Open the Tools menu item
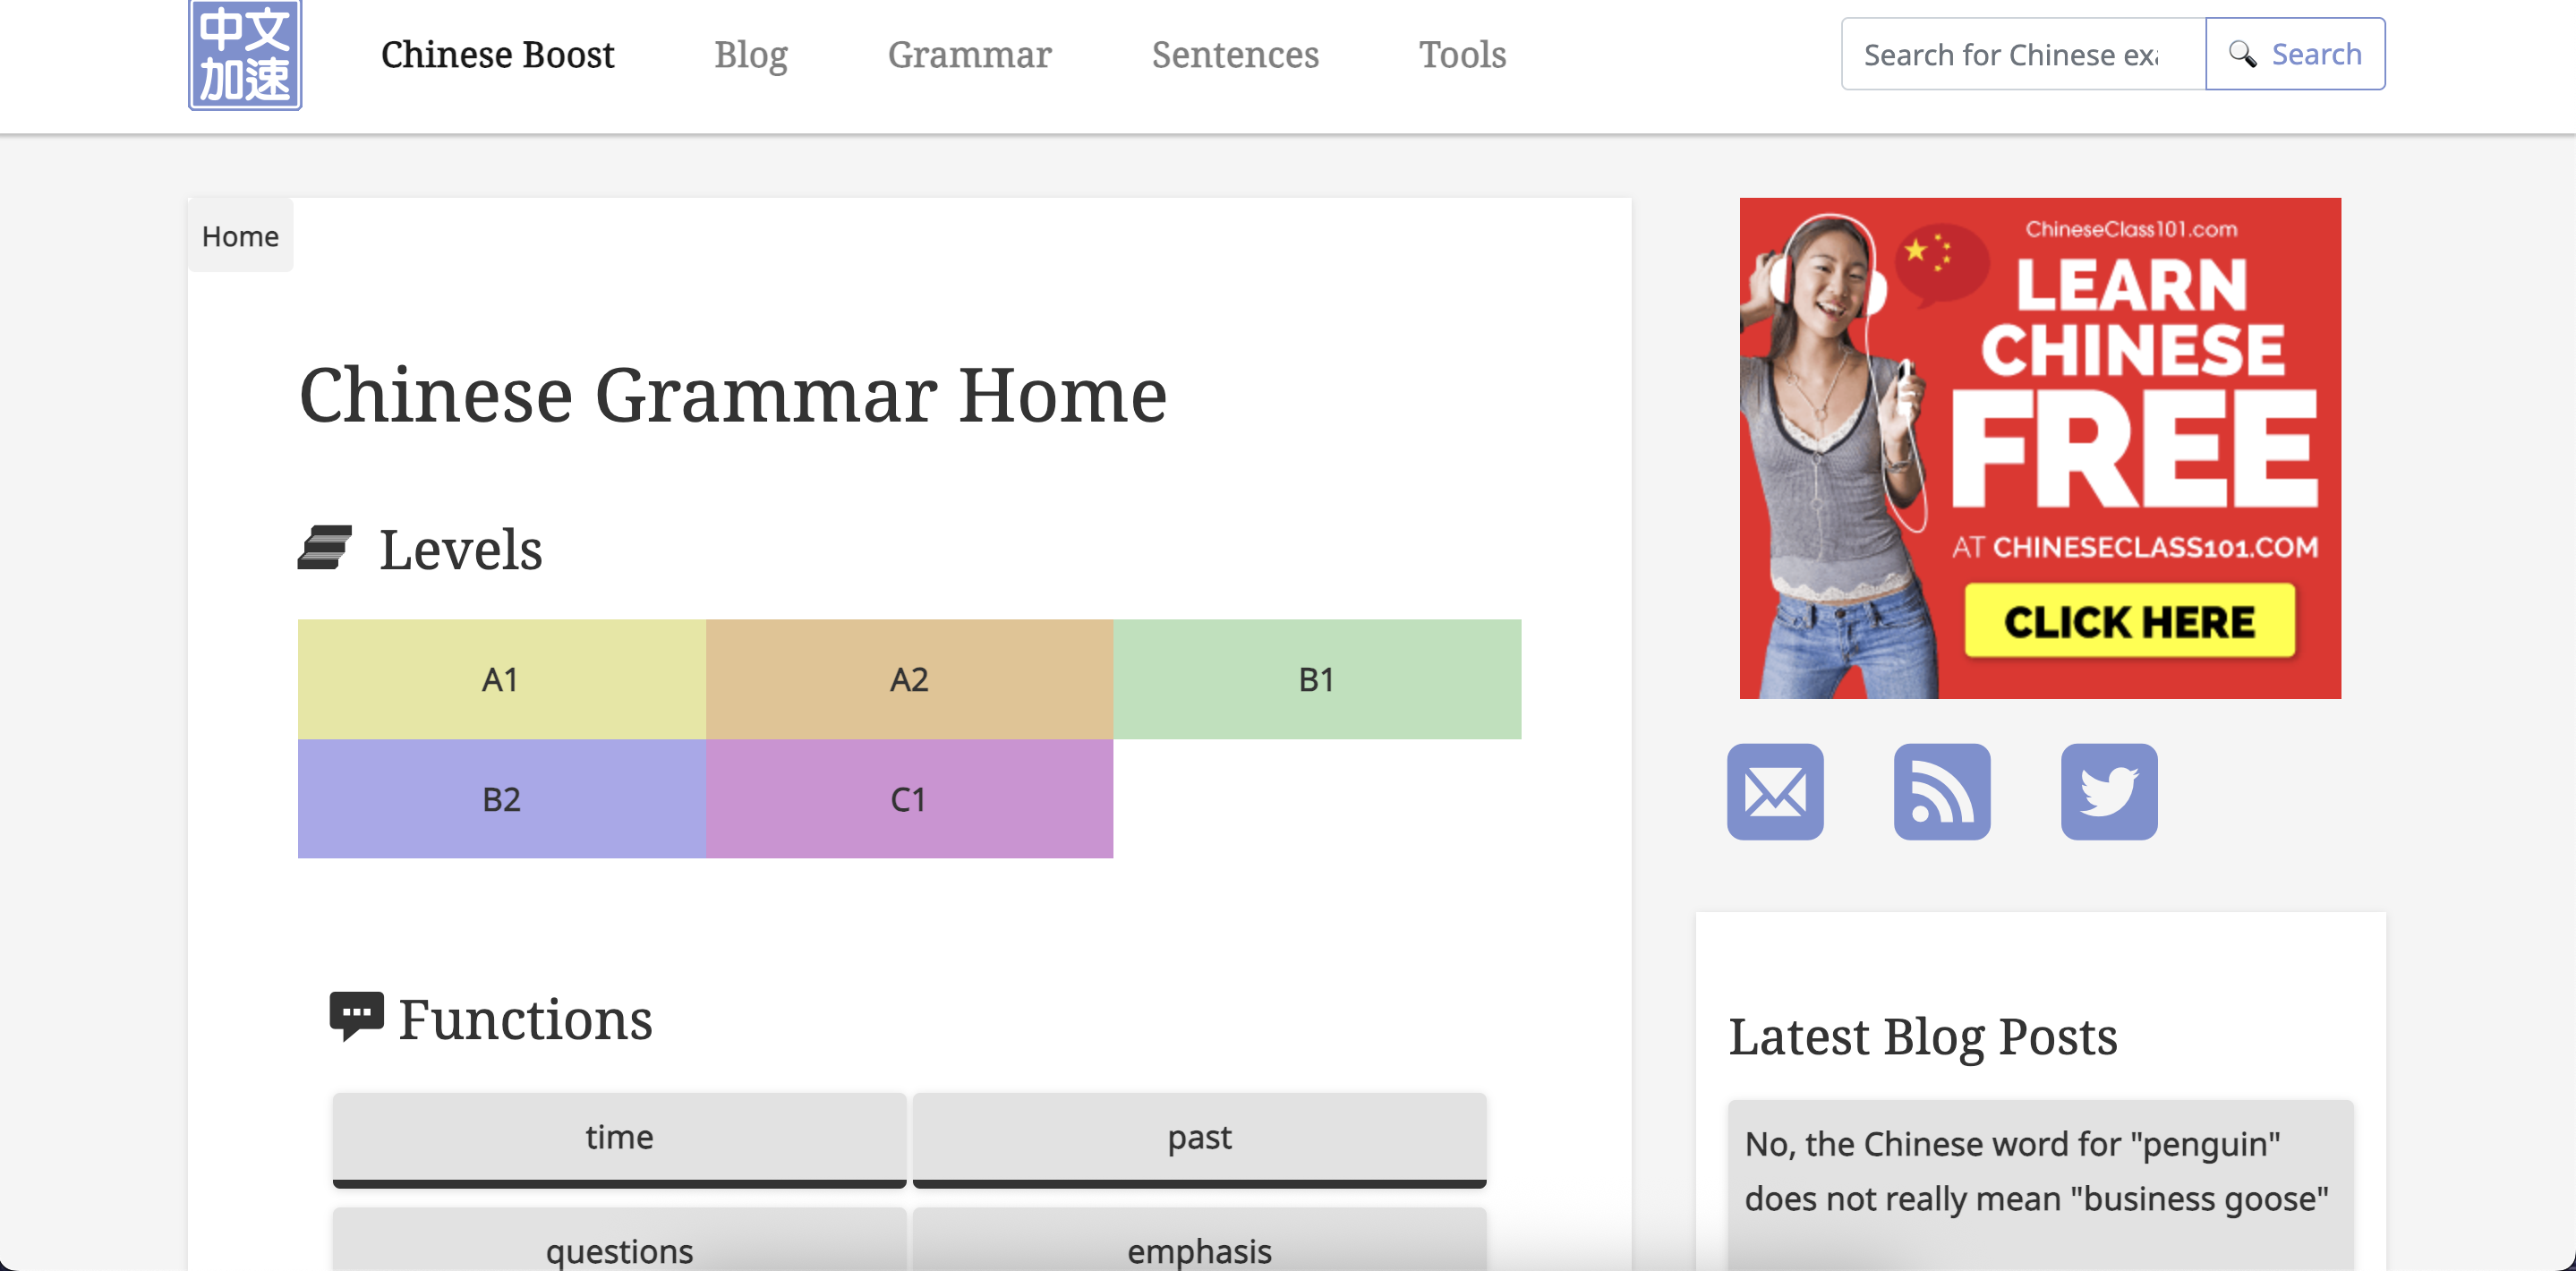This screenshot has width=2576, height=1271. click(1463, 54)
